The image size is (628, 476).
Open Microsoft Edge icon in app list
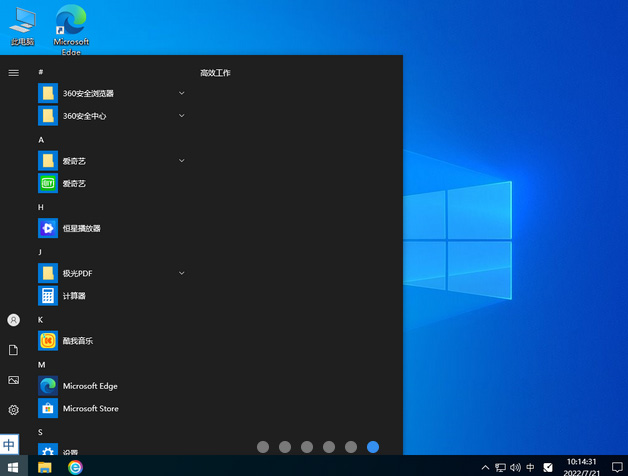pos(48,386)
